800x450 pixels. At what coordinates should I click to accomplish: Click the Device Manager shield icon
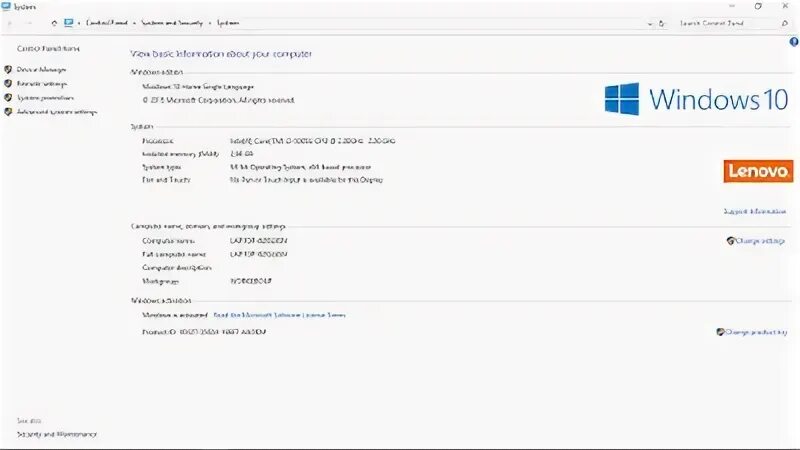(8, 69)
